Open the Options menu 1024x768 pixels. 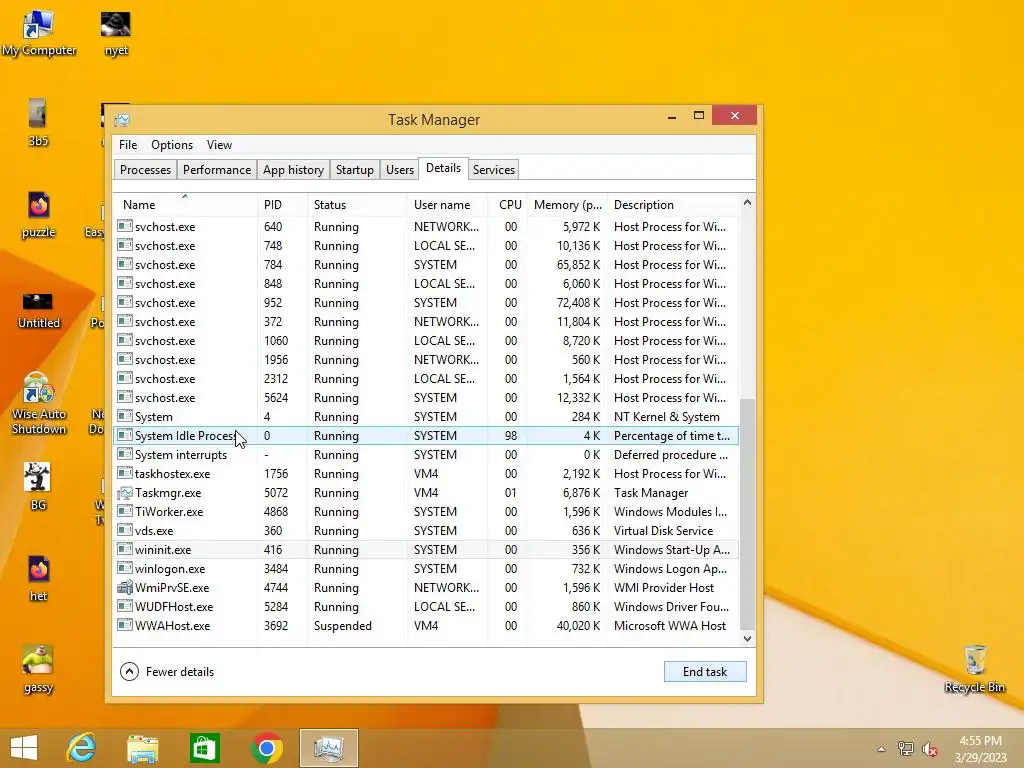click(172, 145)
